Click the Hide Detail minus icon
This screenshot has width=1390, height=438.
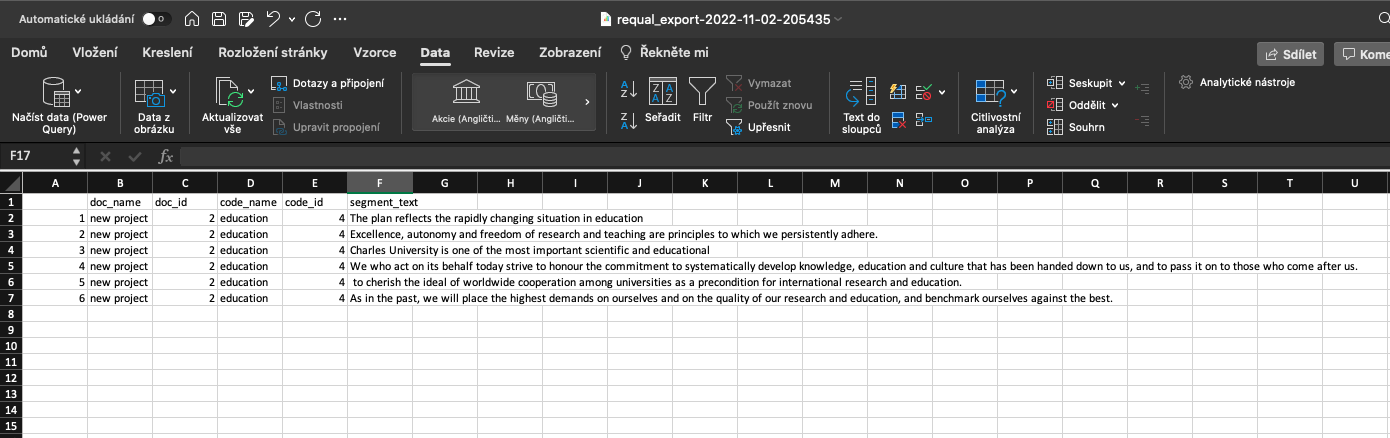tap(1143, 120)
